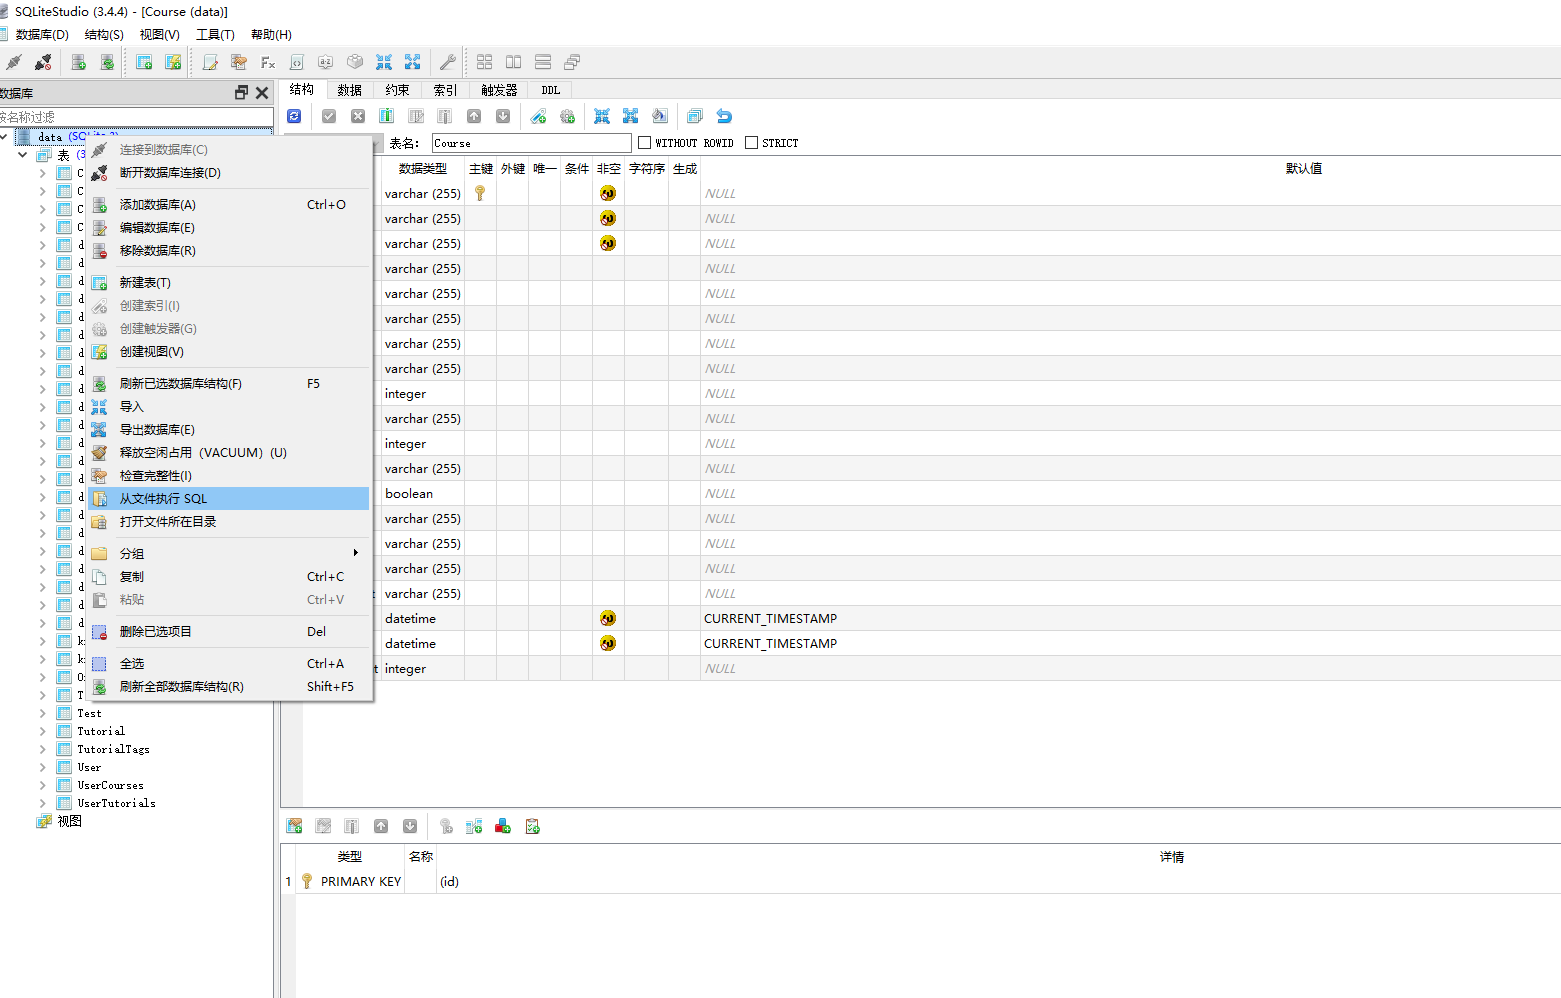
Task: Click the refresh database schema toolbar icon
Action: pyautogui.click(x=107, y=62)
